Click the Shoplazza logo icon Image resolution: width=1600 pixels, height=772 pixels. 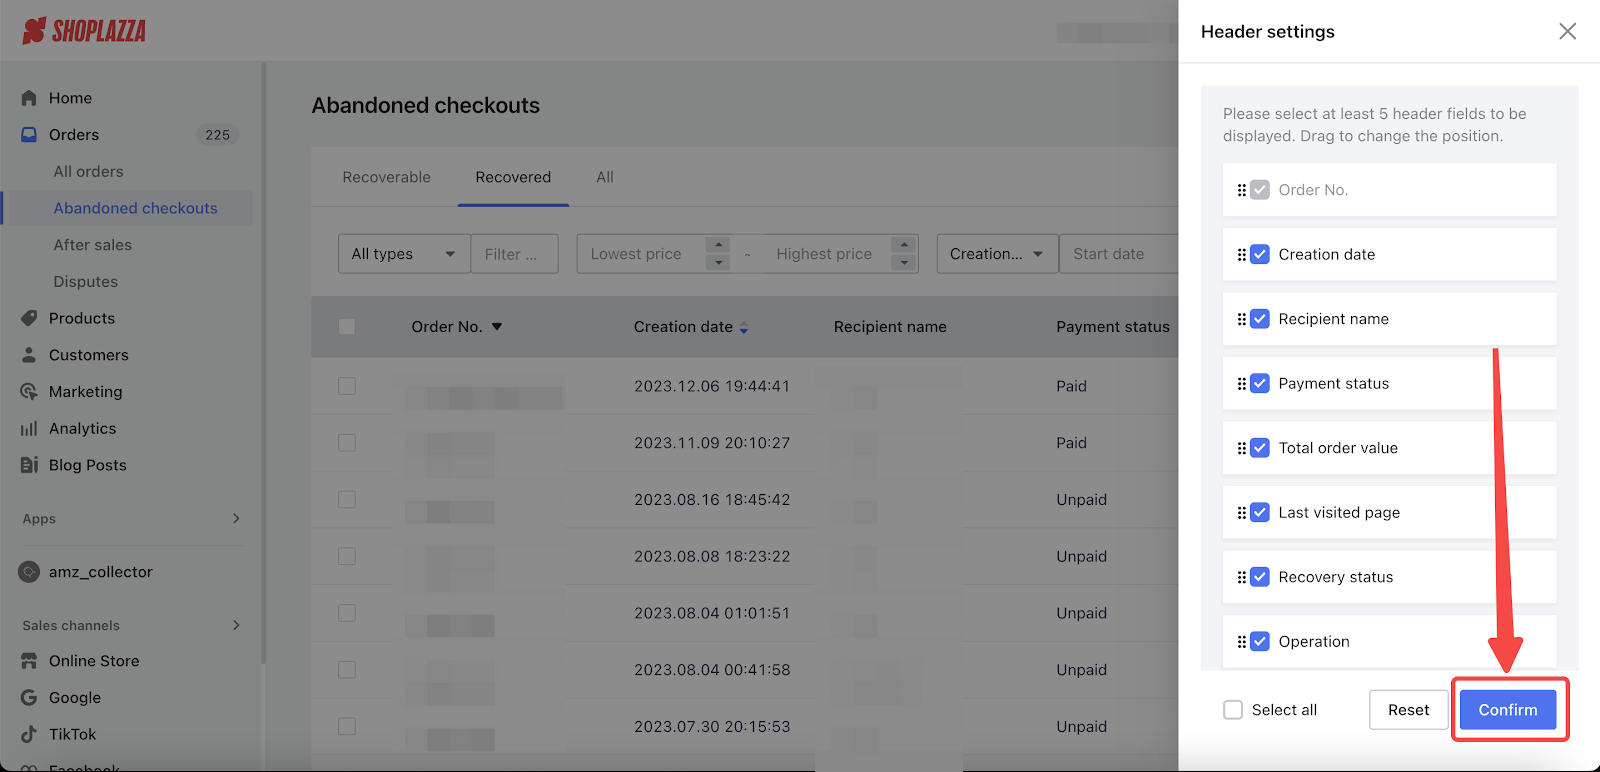click(34, 31)
